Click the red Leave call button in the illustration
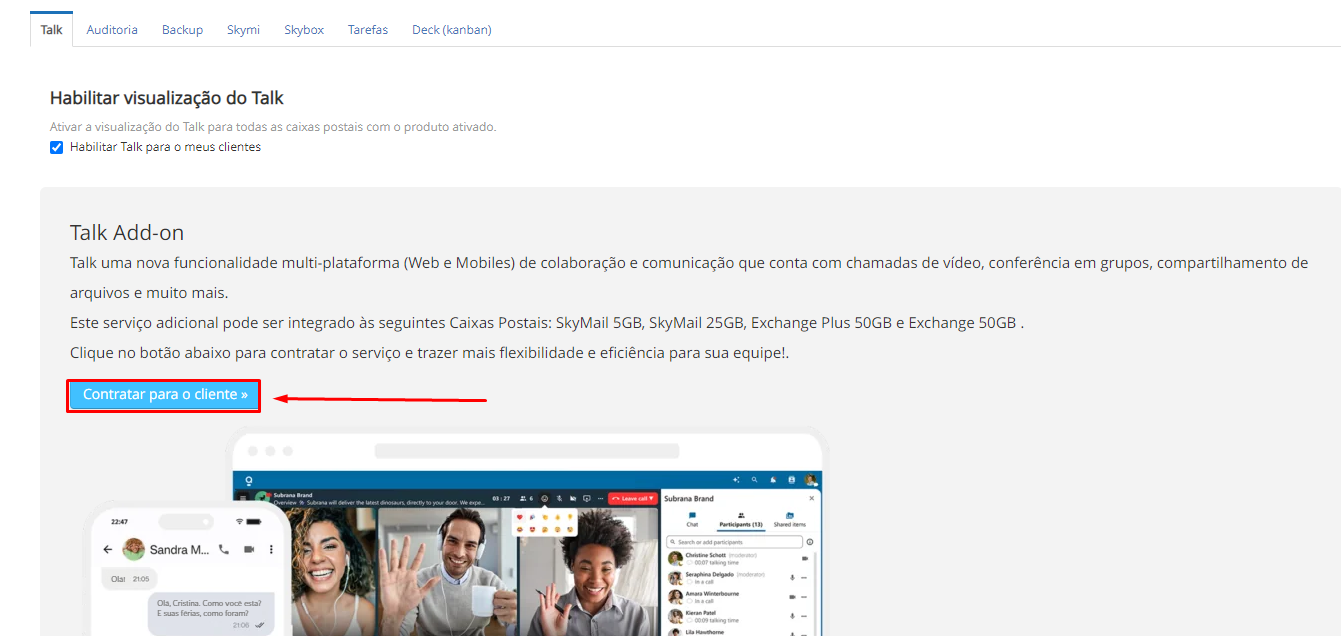 click(632, 497)
